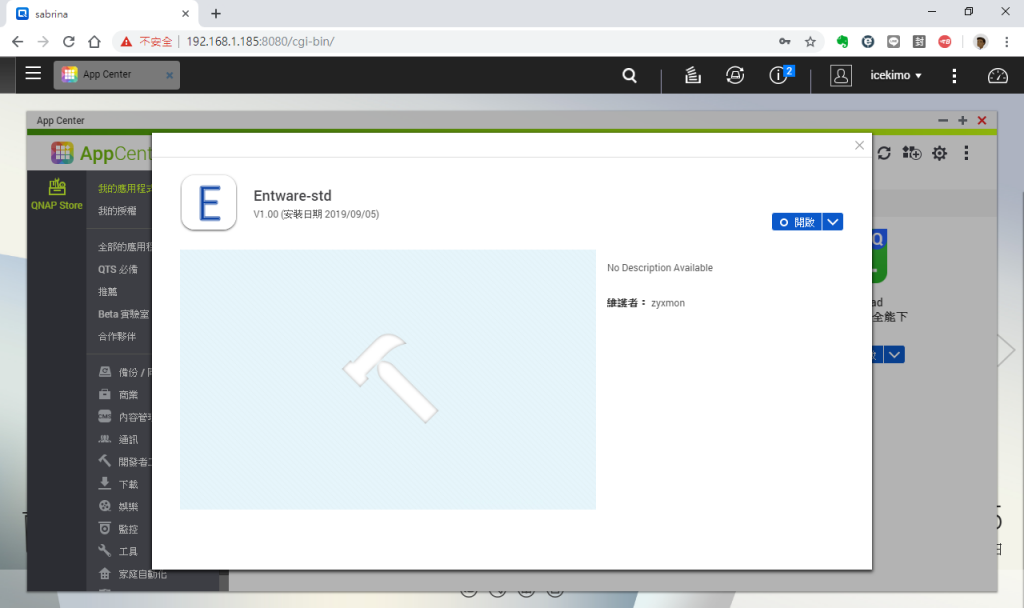The width and height of the screenshot is (1024, 608).
Task: Click the AppCenter logo icon
Action: tap(62, 153)
